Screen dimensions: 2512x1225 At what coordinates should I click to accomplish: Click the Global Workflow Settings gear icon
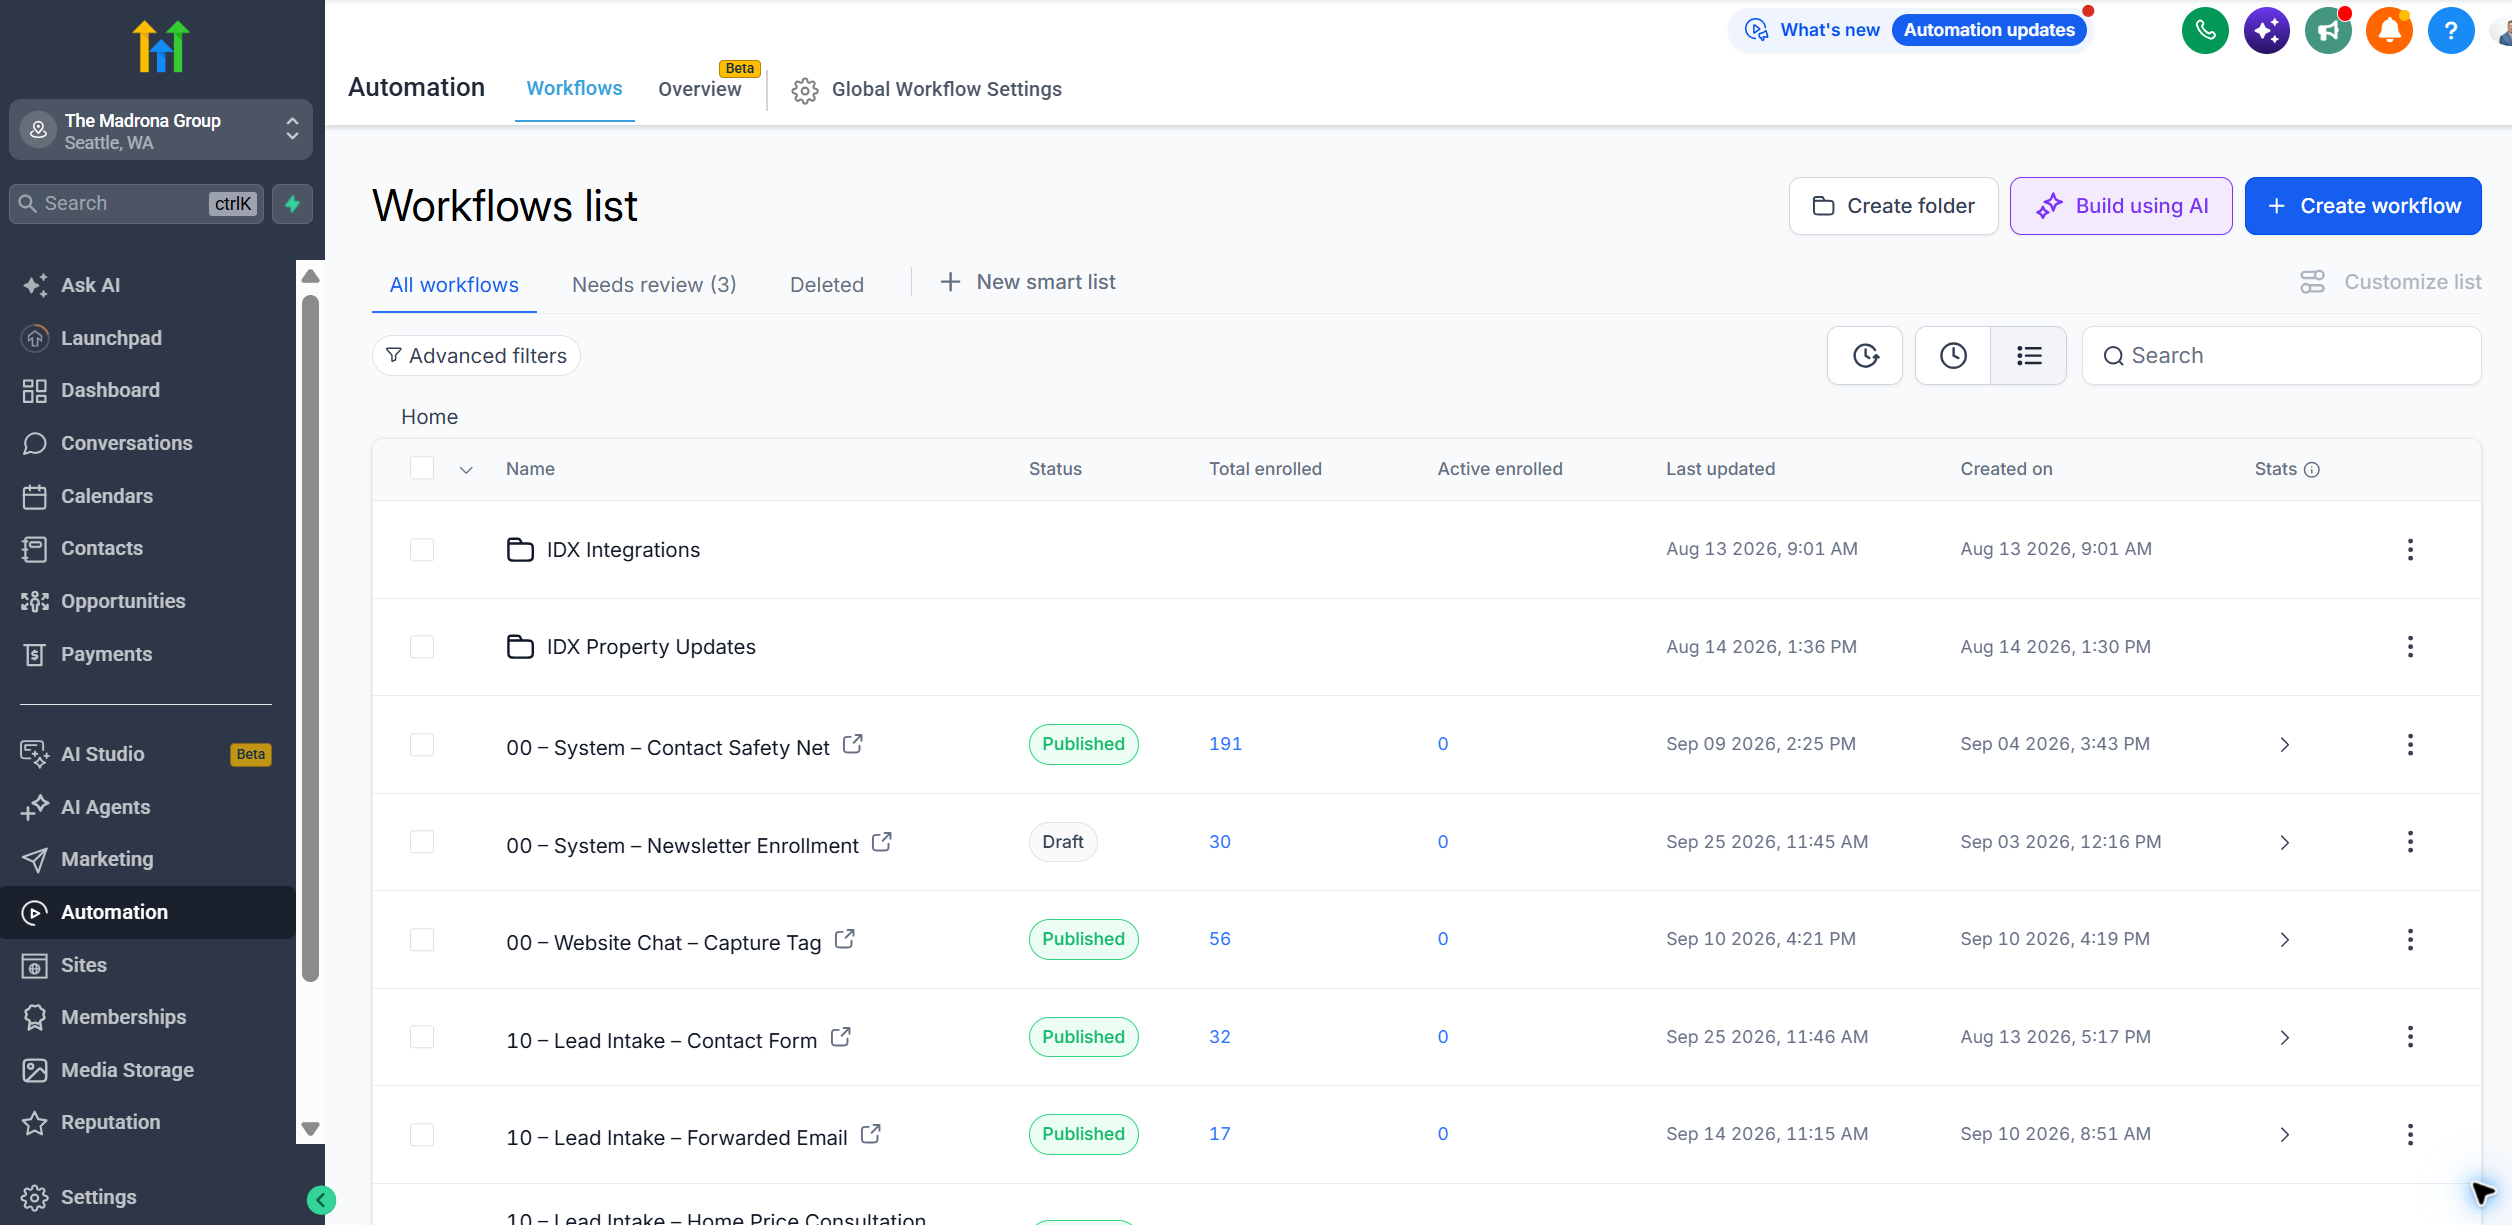click(x=804, y=90)
